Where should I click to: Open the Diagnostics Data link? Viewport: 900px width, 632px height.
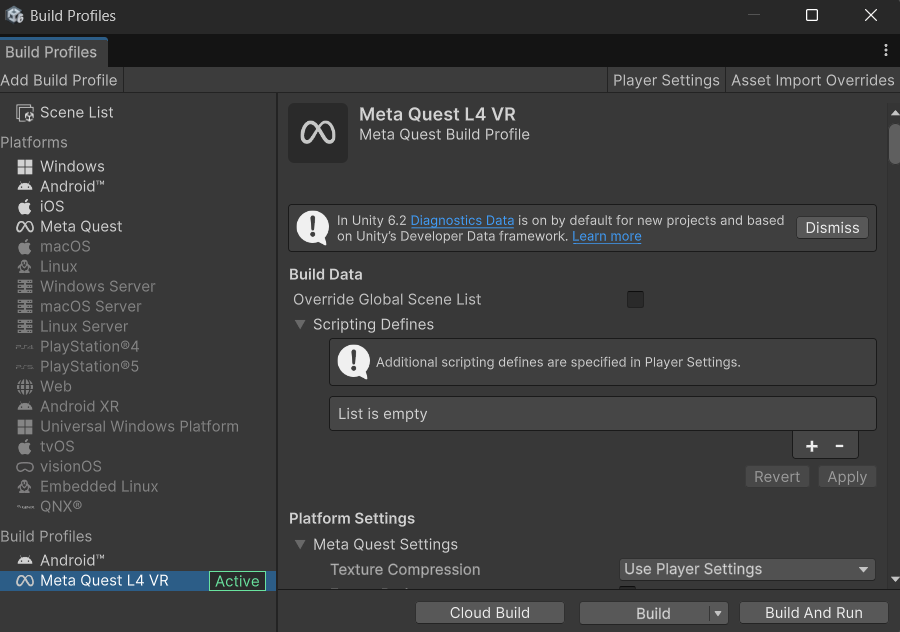coord(462,220)
